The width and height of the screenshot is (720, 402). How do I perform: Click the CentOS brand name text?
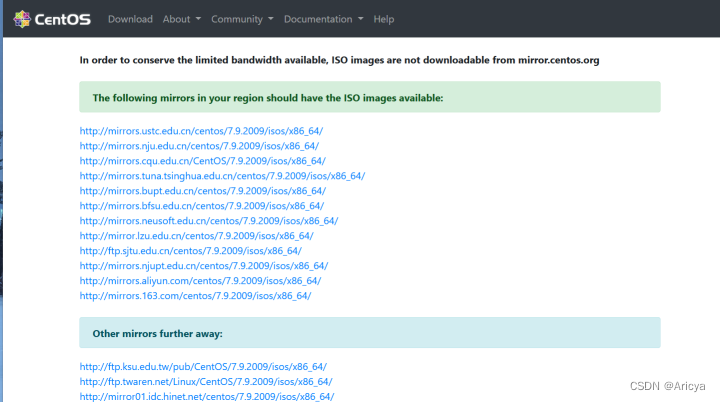62,20
